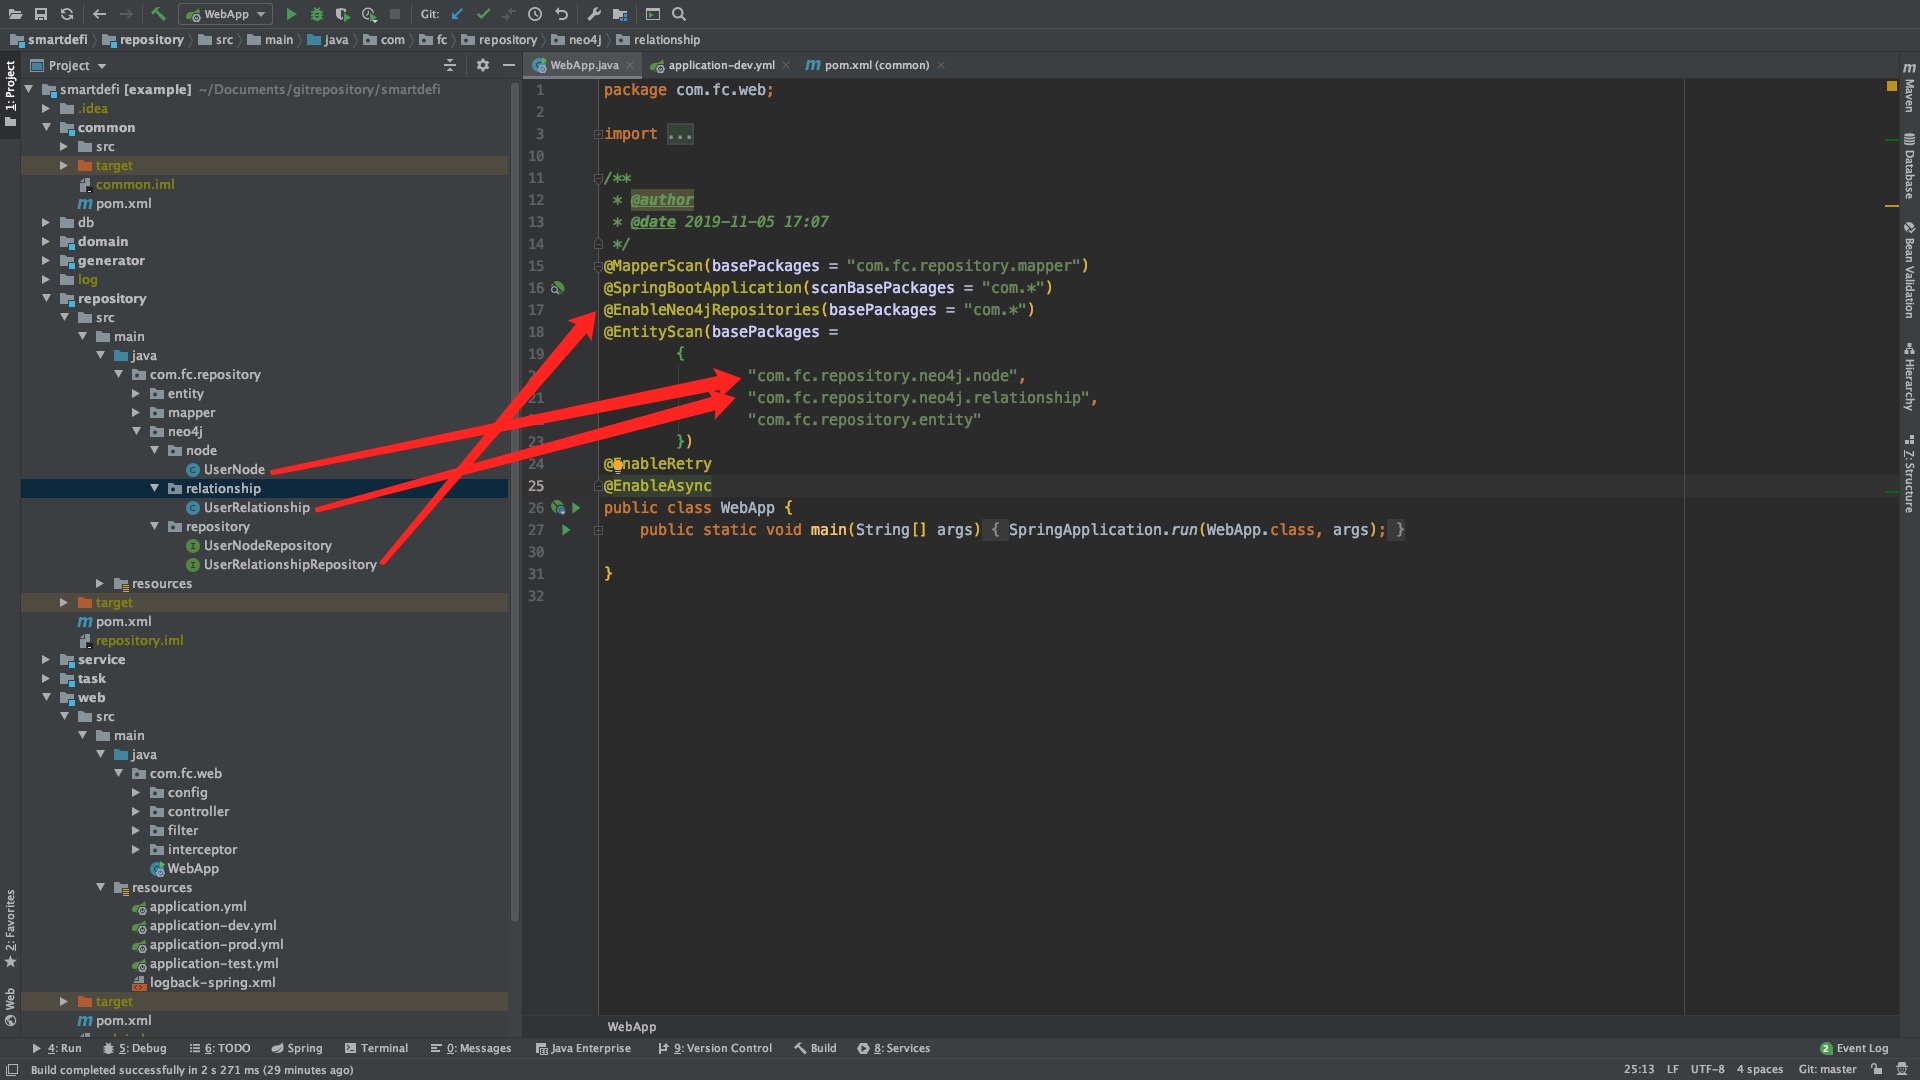Screen dimensions: 1920x1080
Task: Start debugging with the bug icon
Action: point(317,14)
